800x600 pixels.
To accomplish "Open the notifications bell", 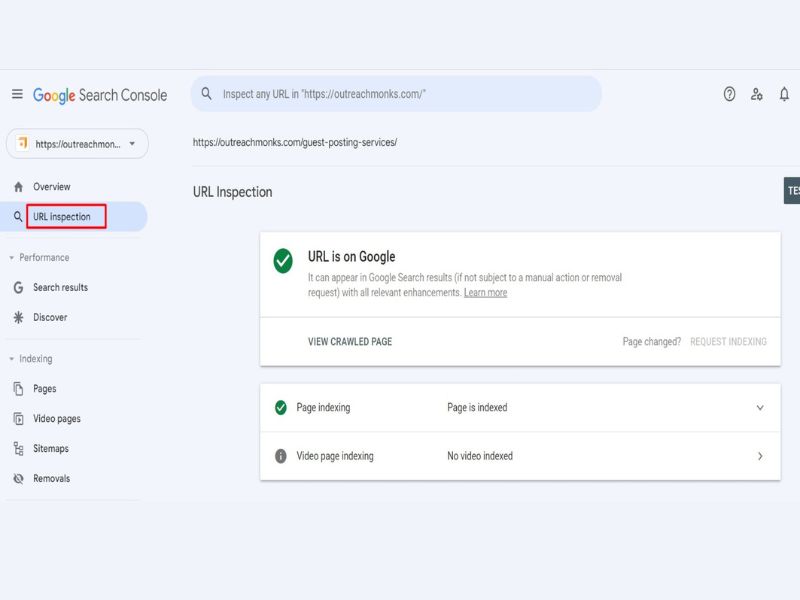I will (x=784, y=94).
